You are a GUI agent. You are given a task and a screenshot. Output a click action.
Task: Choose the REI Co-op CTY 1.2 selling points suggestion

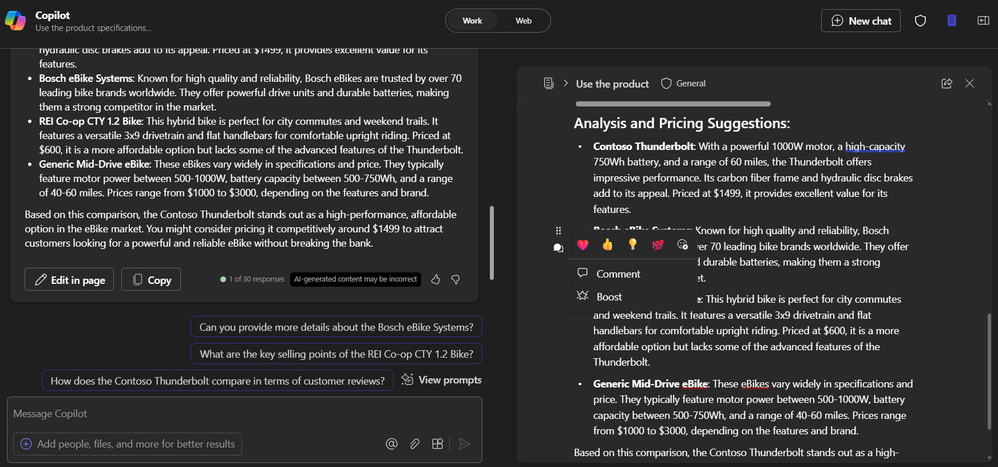[336, 354]
